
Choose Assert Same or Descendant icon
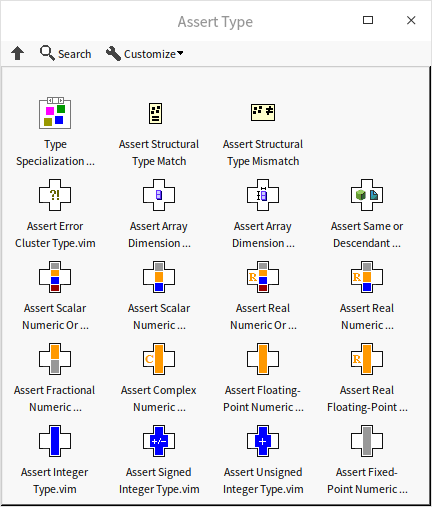tap(367, 195)
